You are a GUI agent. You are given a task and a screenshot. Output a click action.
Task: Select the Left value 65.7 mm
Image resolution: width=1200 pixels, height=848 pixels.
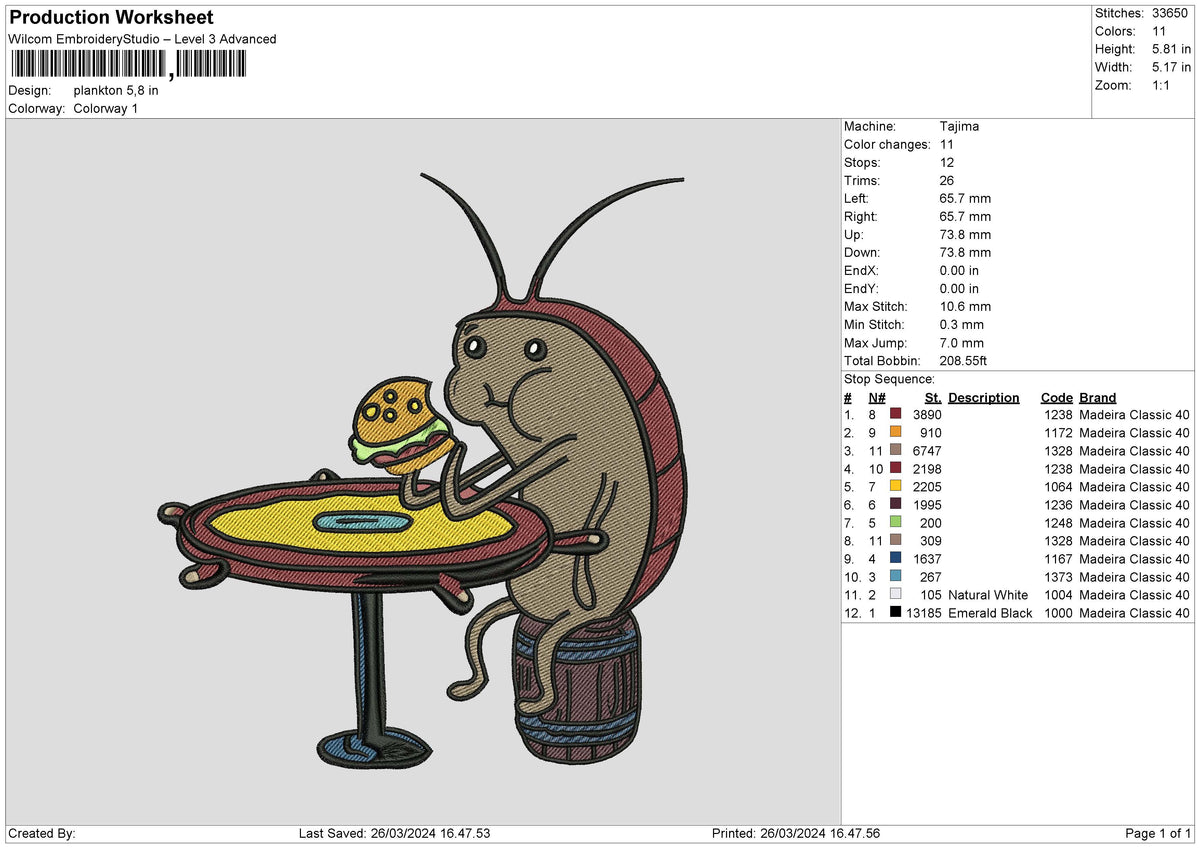click(x=965, y=198)
